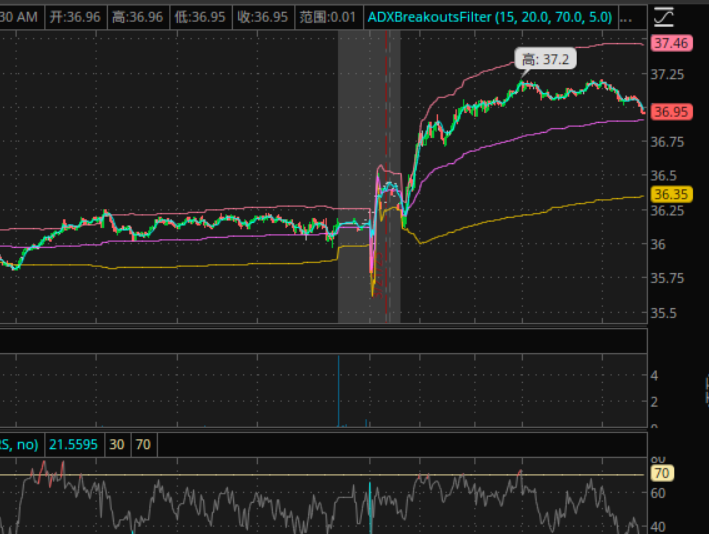This screenshot has width=709, height=534.
Task: Expand the '...' overflow after ADXBreakoutsFilter
Action: 626,17
